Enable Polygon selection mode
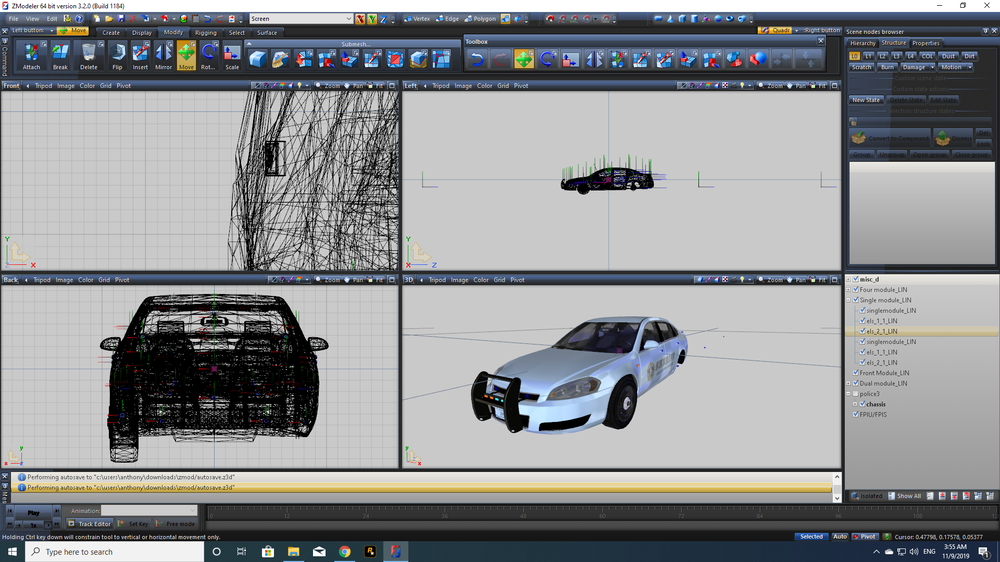The image size is (1000, 562). 480,18
